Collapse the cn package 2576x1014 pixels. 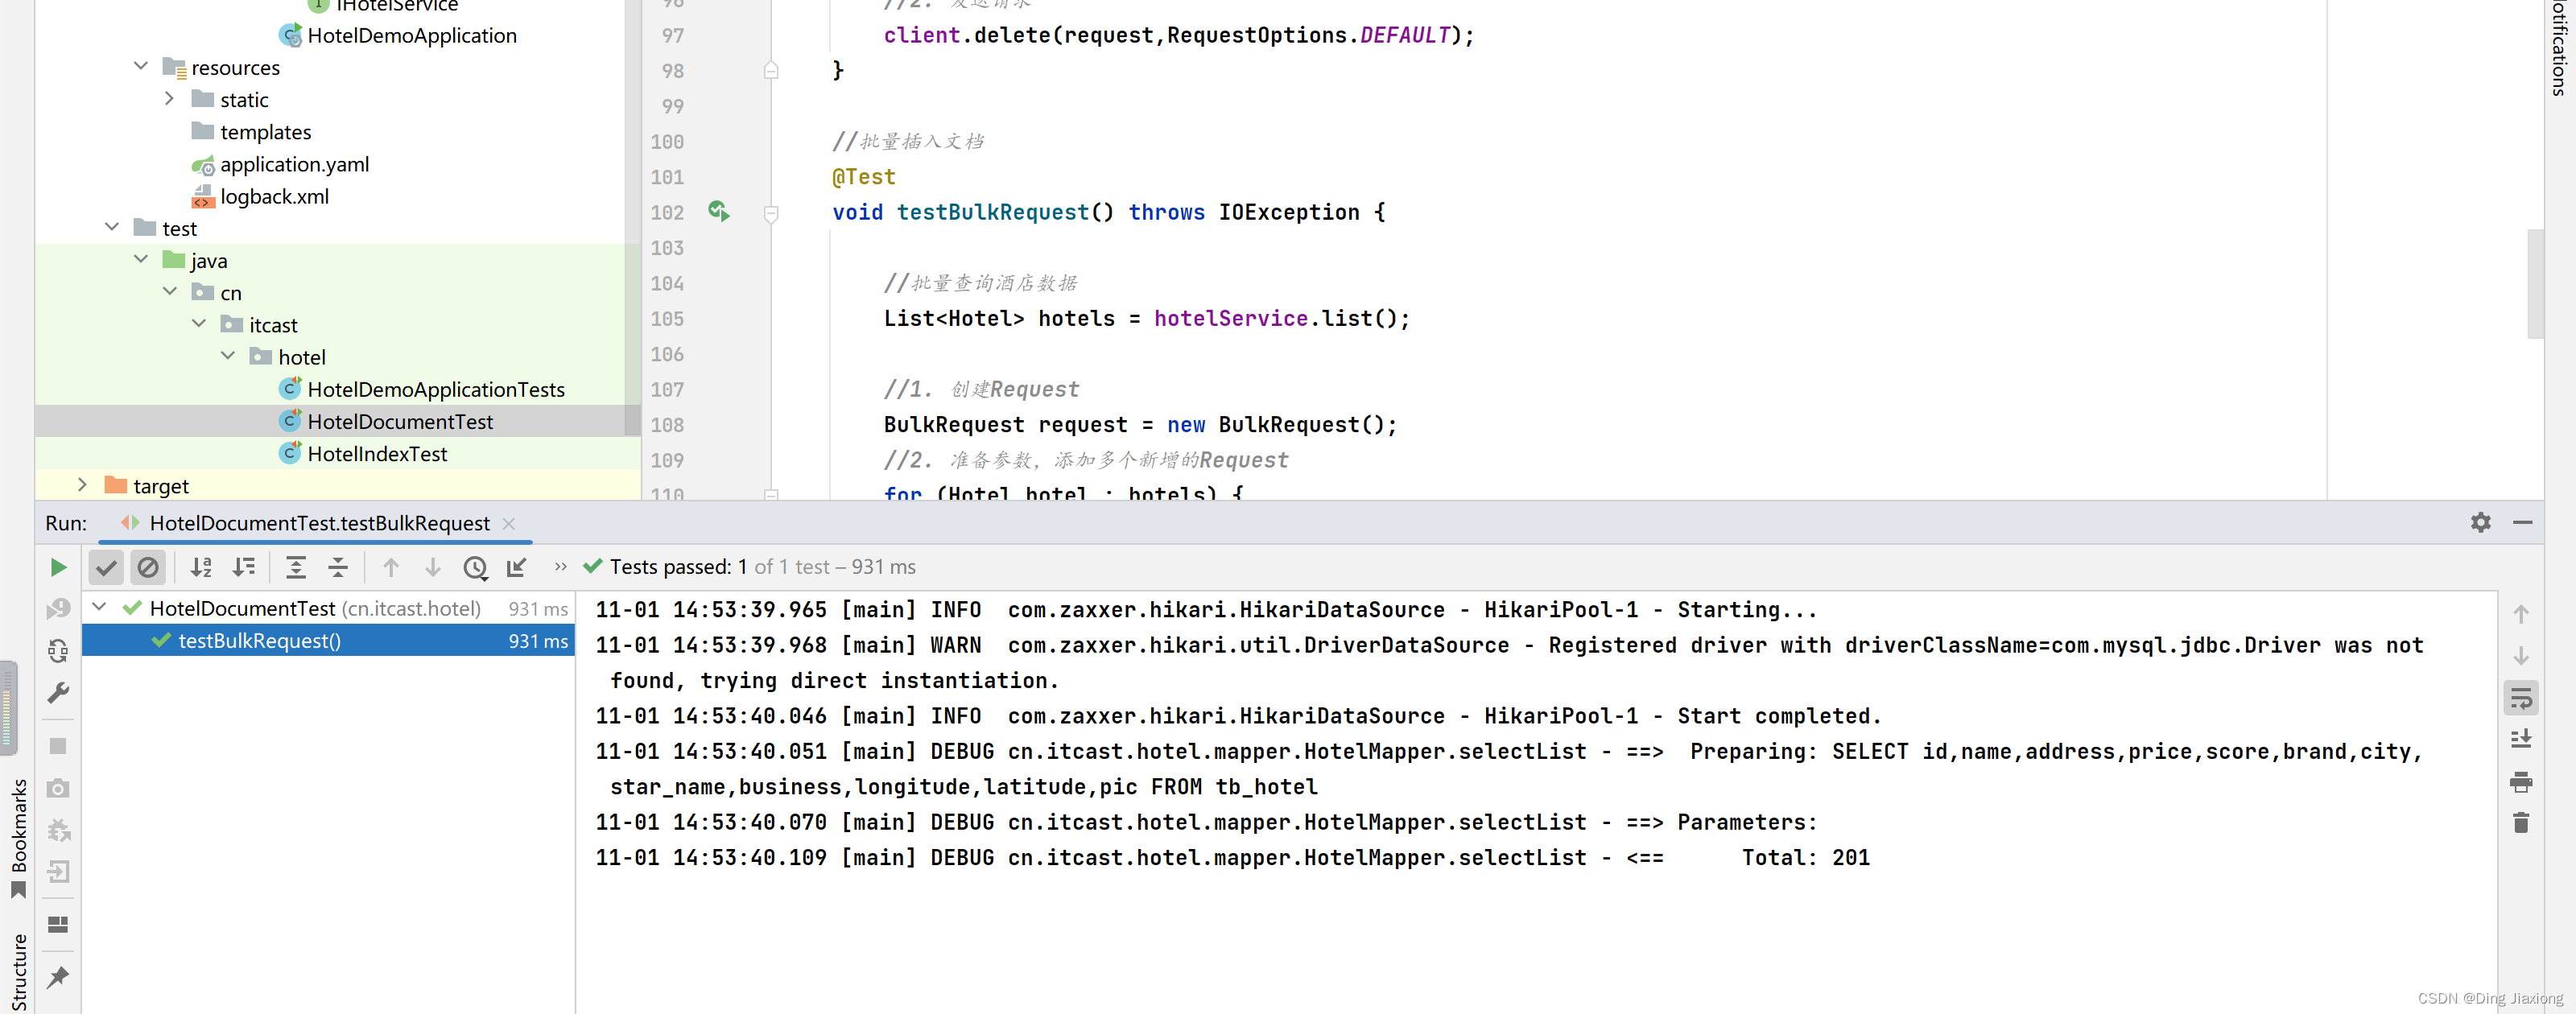(x=170, y=291)
